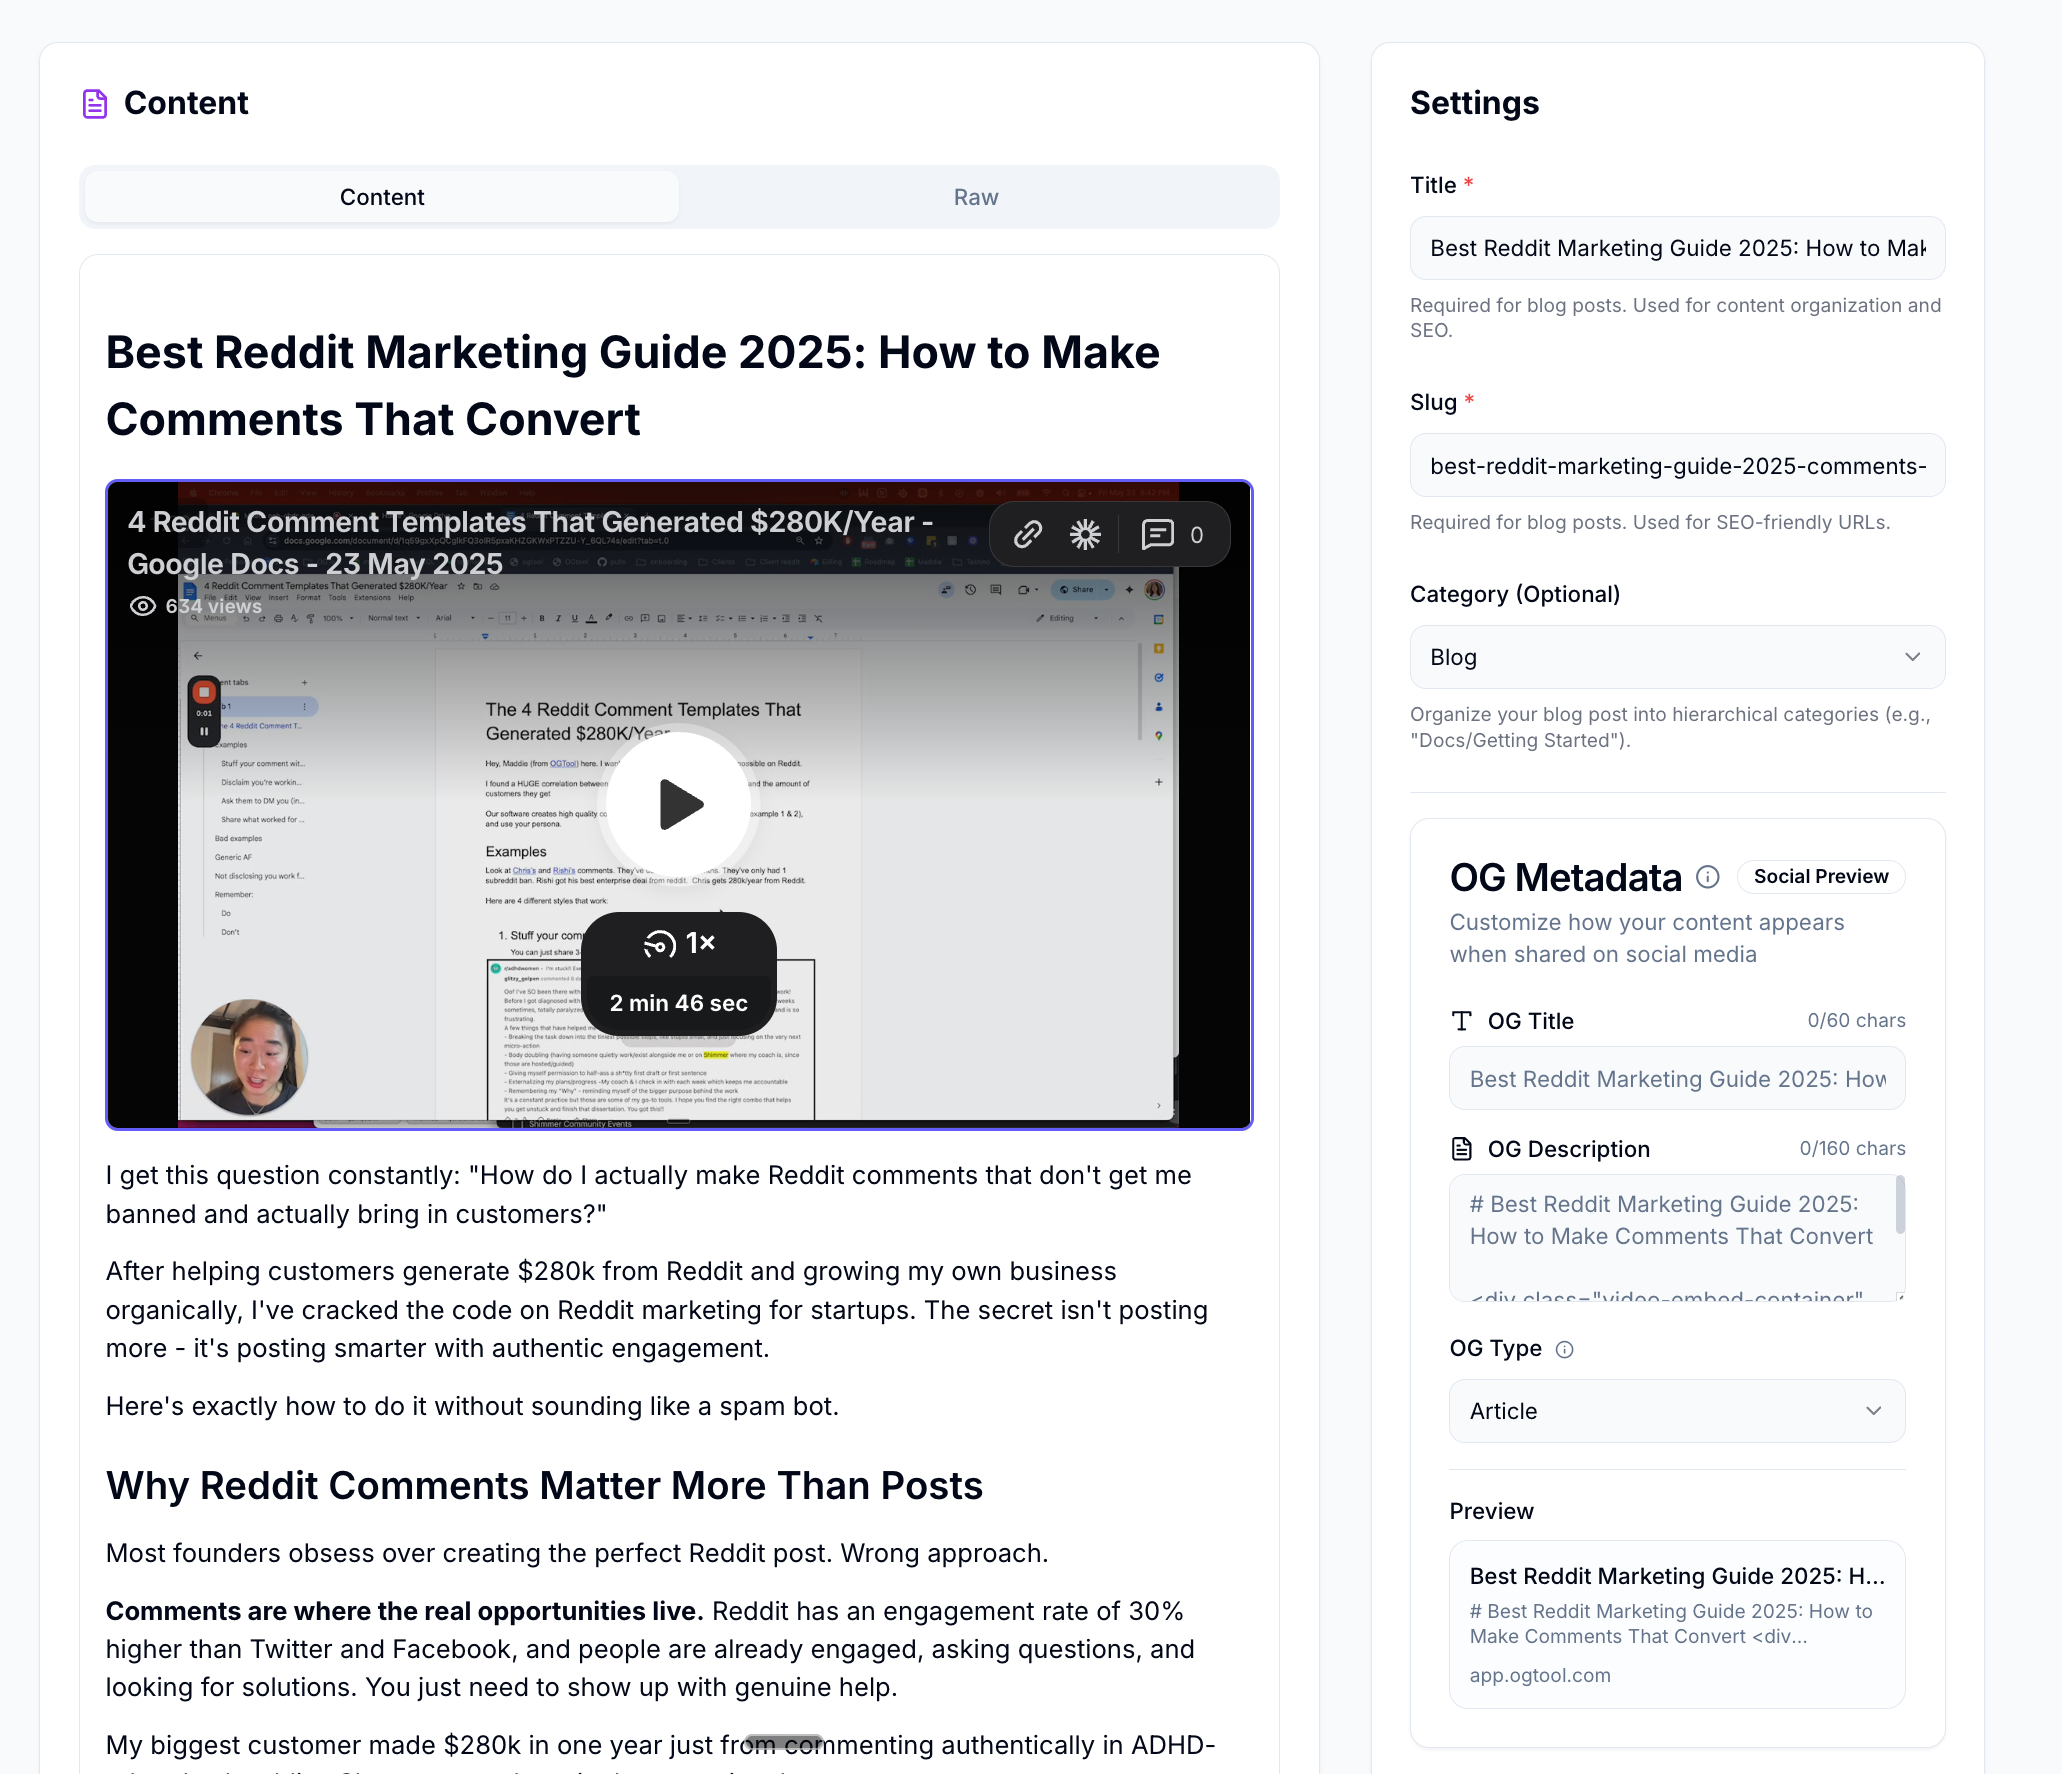Switch to the Raw tab
Viewport: 2062px width, 1774px height.
click(x=975, y=197)
